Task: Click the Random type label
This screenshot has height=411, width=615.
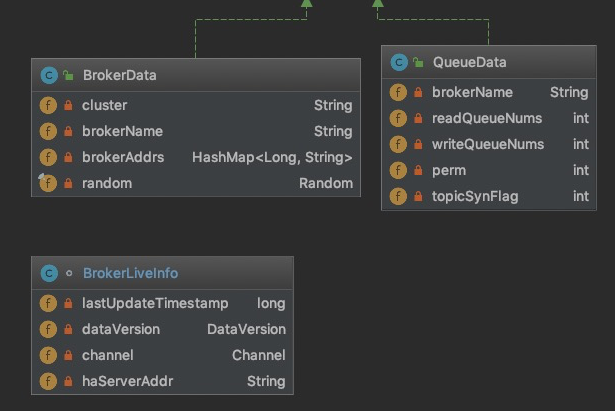Action: 326,183
